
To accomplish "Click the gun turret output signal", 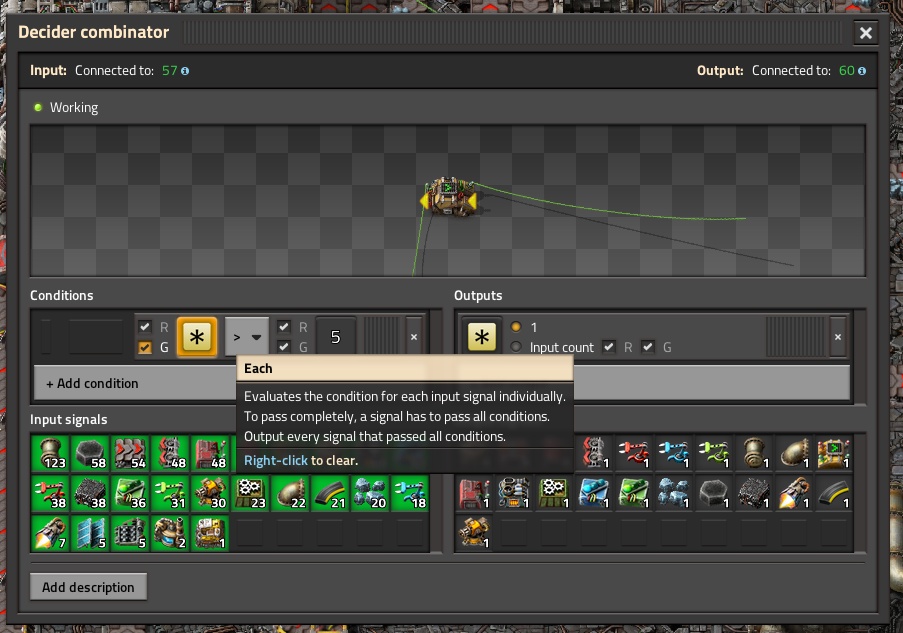I will click(474, 533).
